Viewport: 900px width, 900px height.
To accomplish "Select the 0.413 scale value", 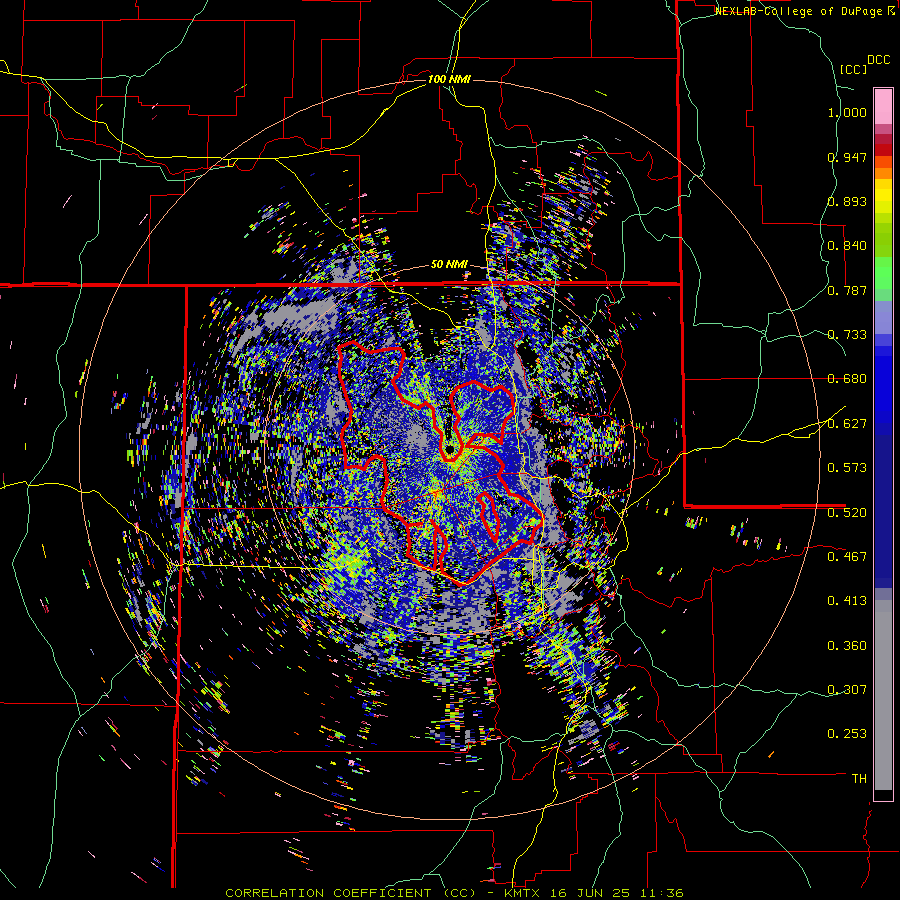I will [x=847, y=601].
